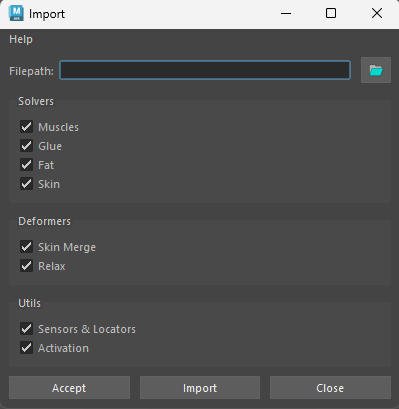Uncheck the Skin Merge deformer
The height and width of the screenshot is (409, 399).
tap(26, 247)
